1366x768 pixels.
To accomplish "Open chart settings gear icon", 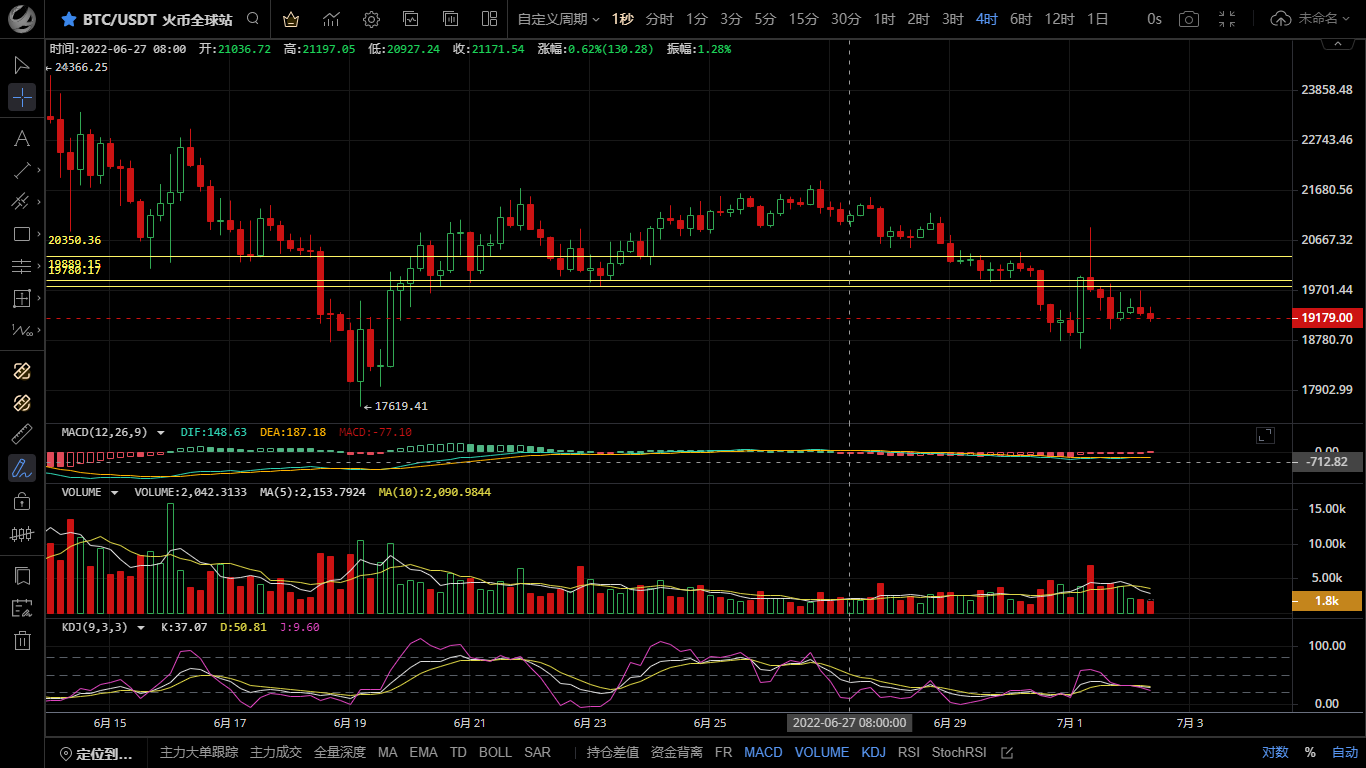I will tap(371, 19).
